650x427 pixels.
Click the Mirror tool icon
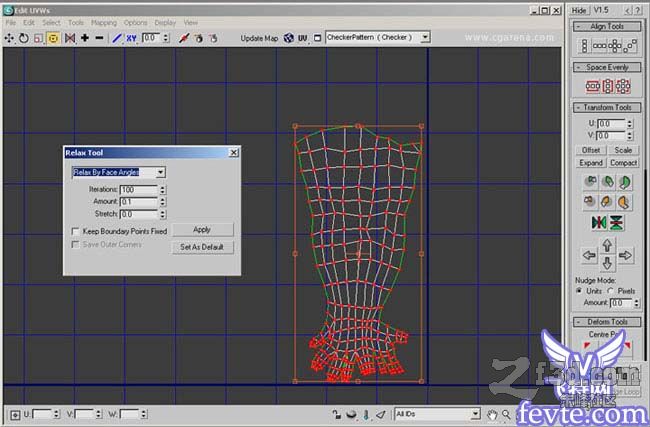tap(70, 38)
